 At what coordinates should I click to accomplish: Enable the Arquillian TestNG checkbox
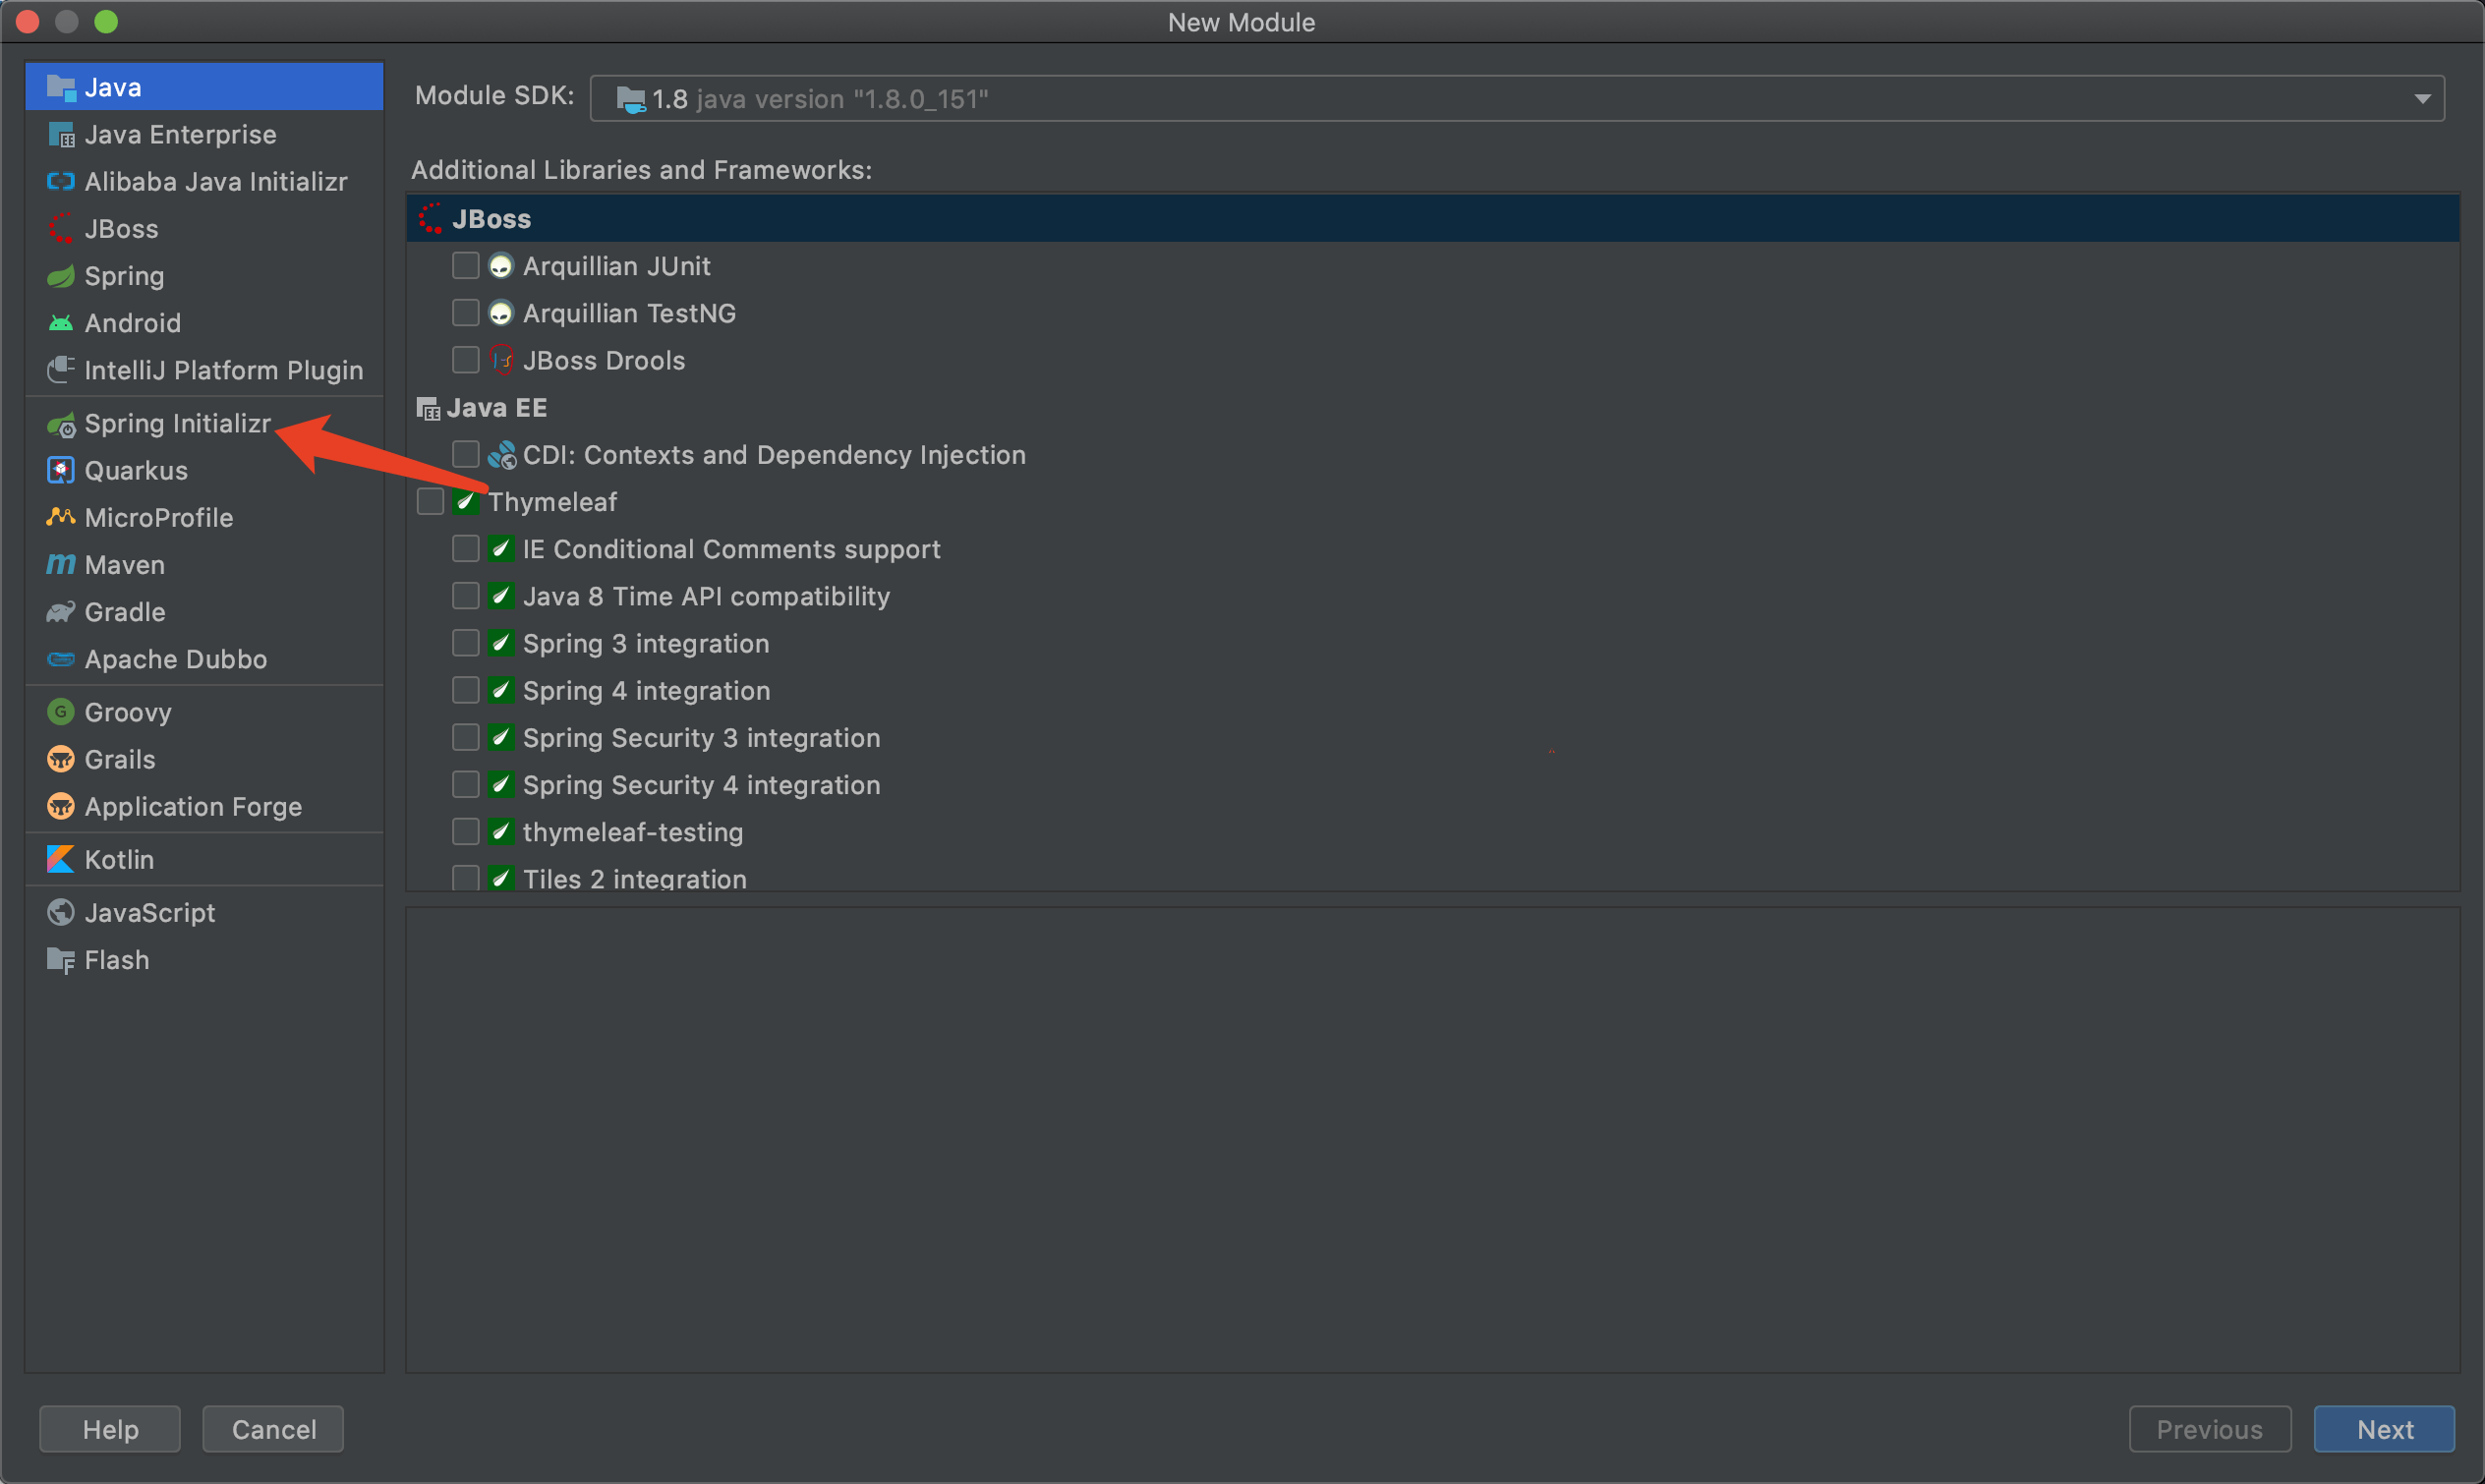click(466, 313)
